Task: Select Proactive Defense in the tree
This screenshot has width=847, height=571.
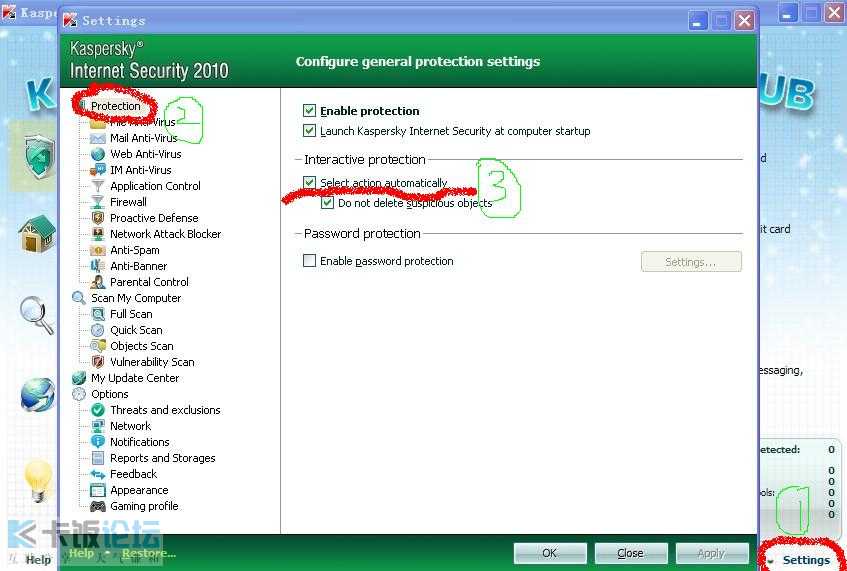Action: (x=154, y=218)
